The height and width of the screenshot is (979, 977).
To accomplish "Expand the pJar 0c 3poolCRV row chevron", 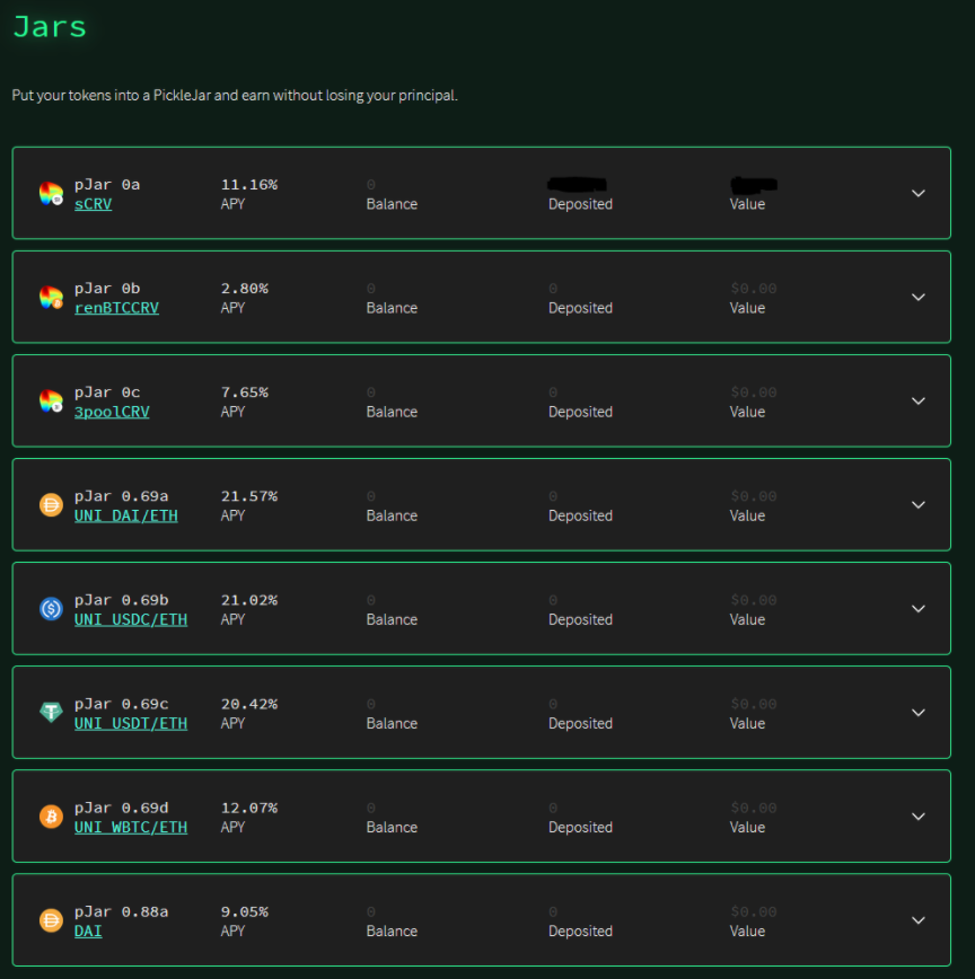I will pyautogui.click(x=918, y=401).
